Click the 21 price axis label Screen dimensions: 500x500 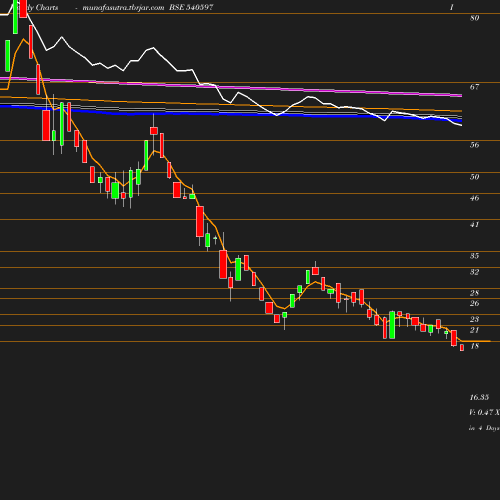point(474,330)
